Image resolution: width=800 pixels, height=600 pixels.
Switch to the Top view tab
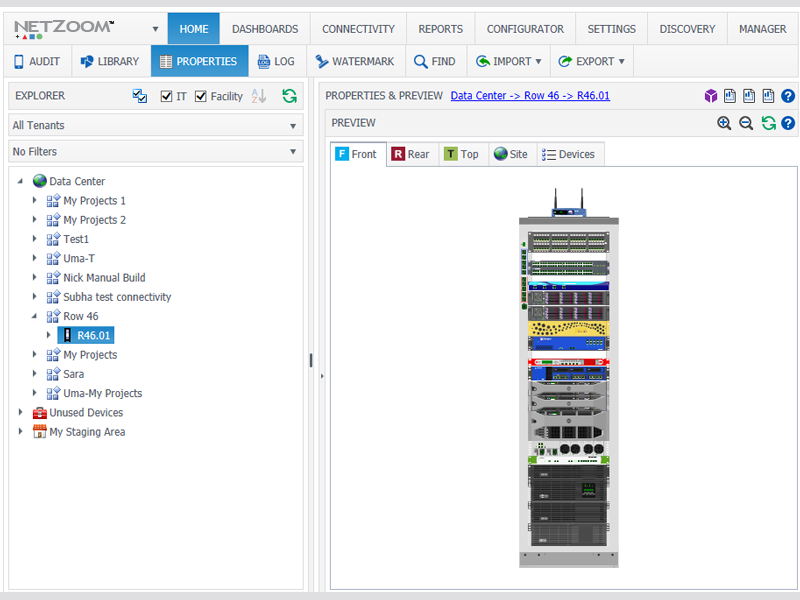[x=462, y=154]
